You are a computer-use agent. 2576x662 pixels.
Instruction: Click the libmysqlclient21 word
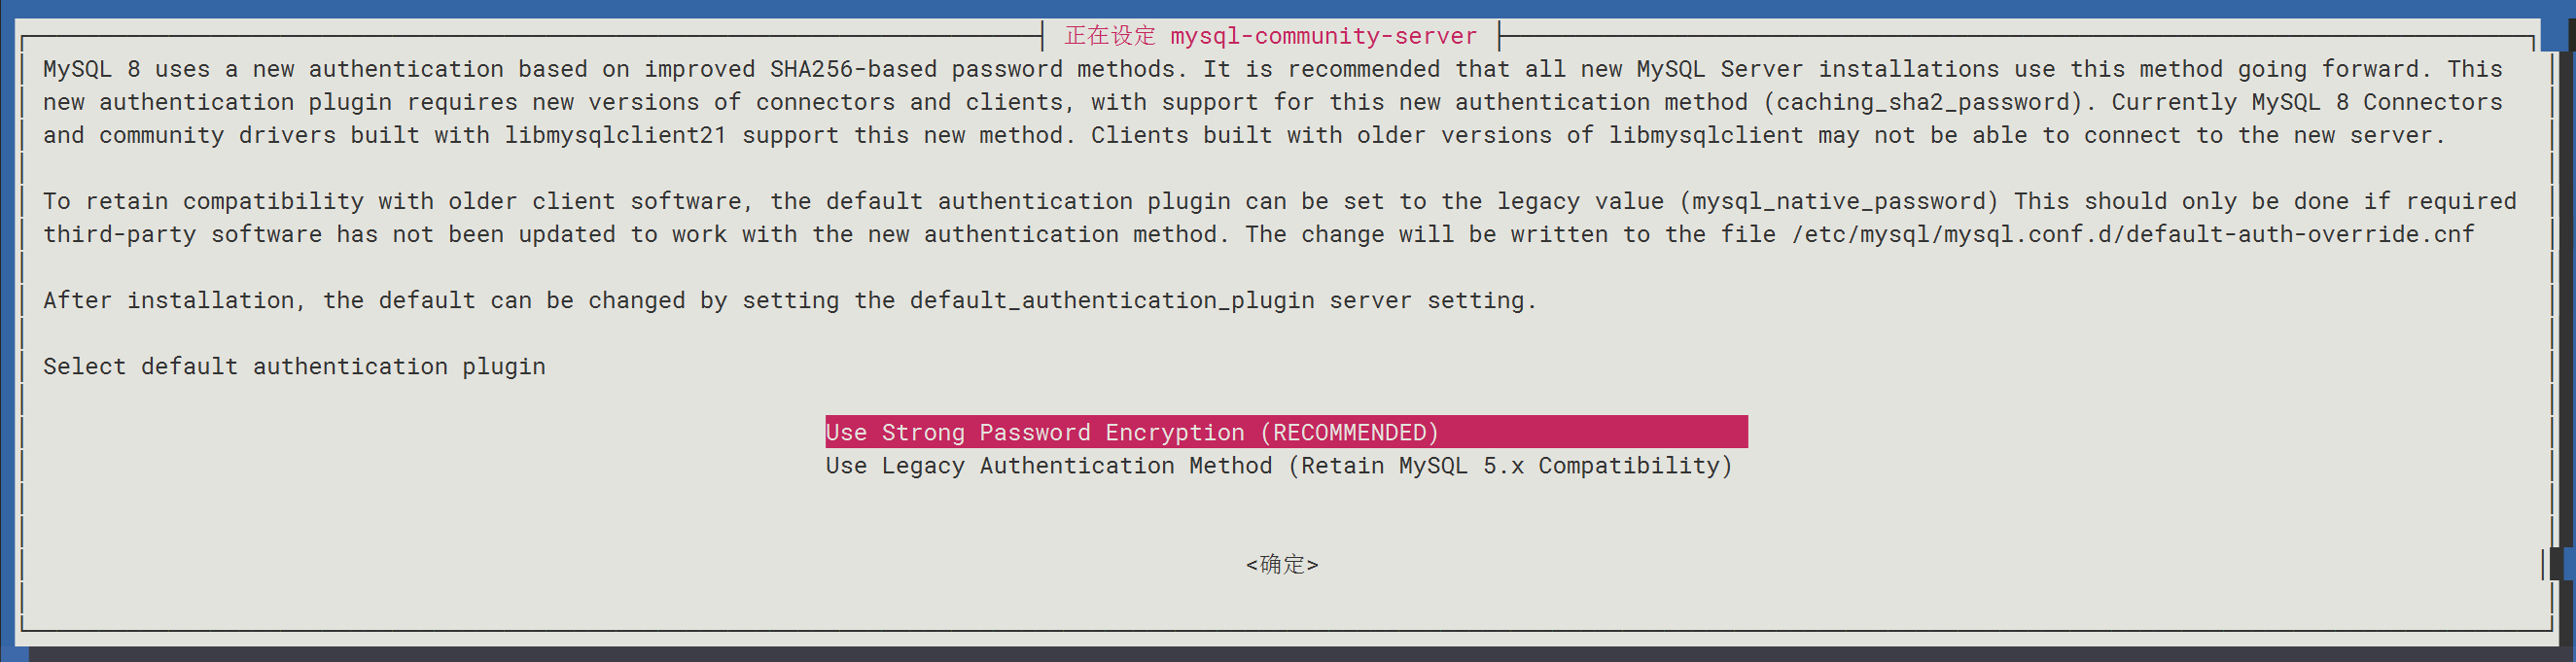click(615, 135)
